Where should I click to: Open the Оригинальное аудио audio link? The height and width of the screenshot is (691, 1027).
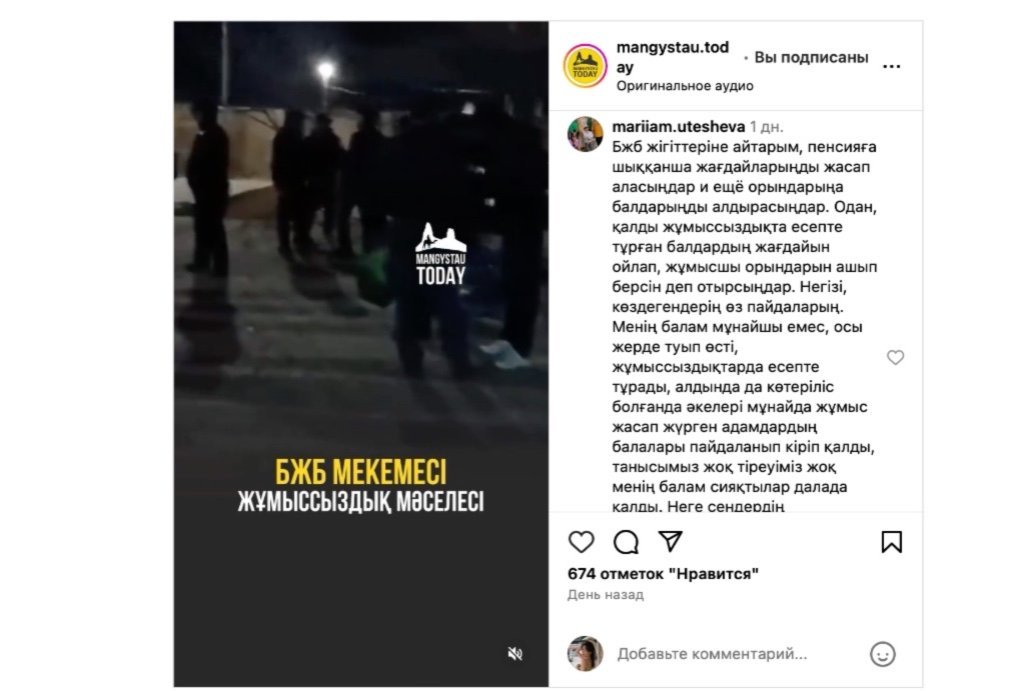point(684,86)
